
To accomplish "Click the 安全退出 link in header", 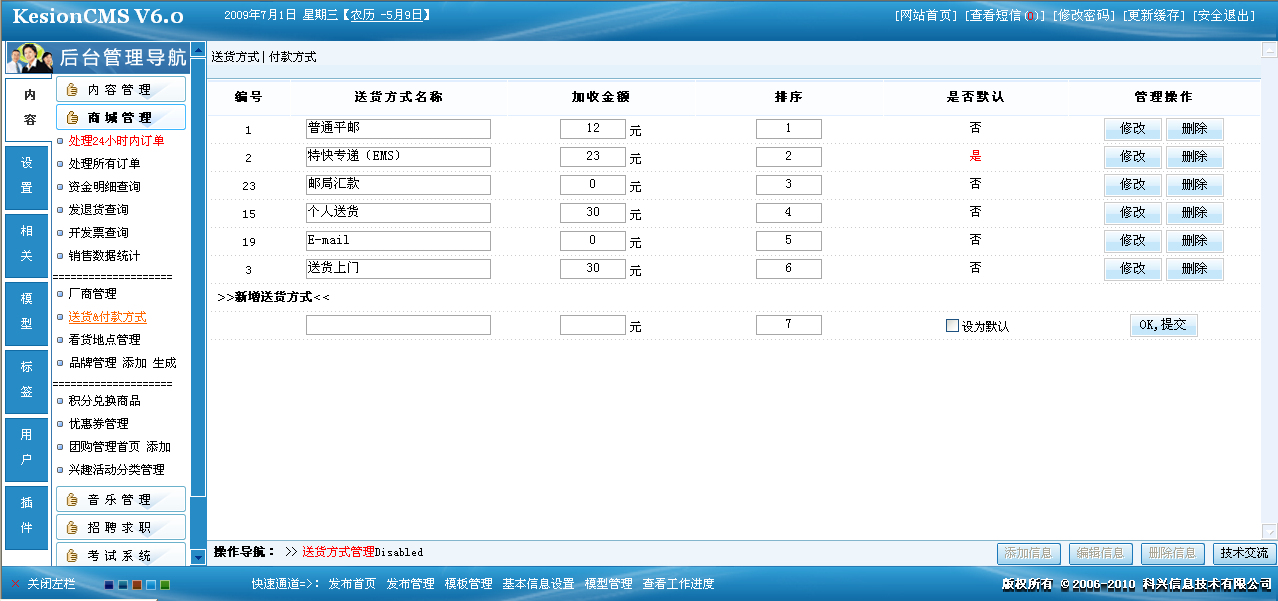I will [1224, 16].
